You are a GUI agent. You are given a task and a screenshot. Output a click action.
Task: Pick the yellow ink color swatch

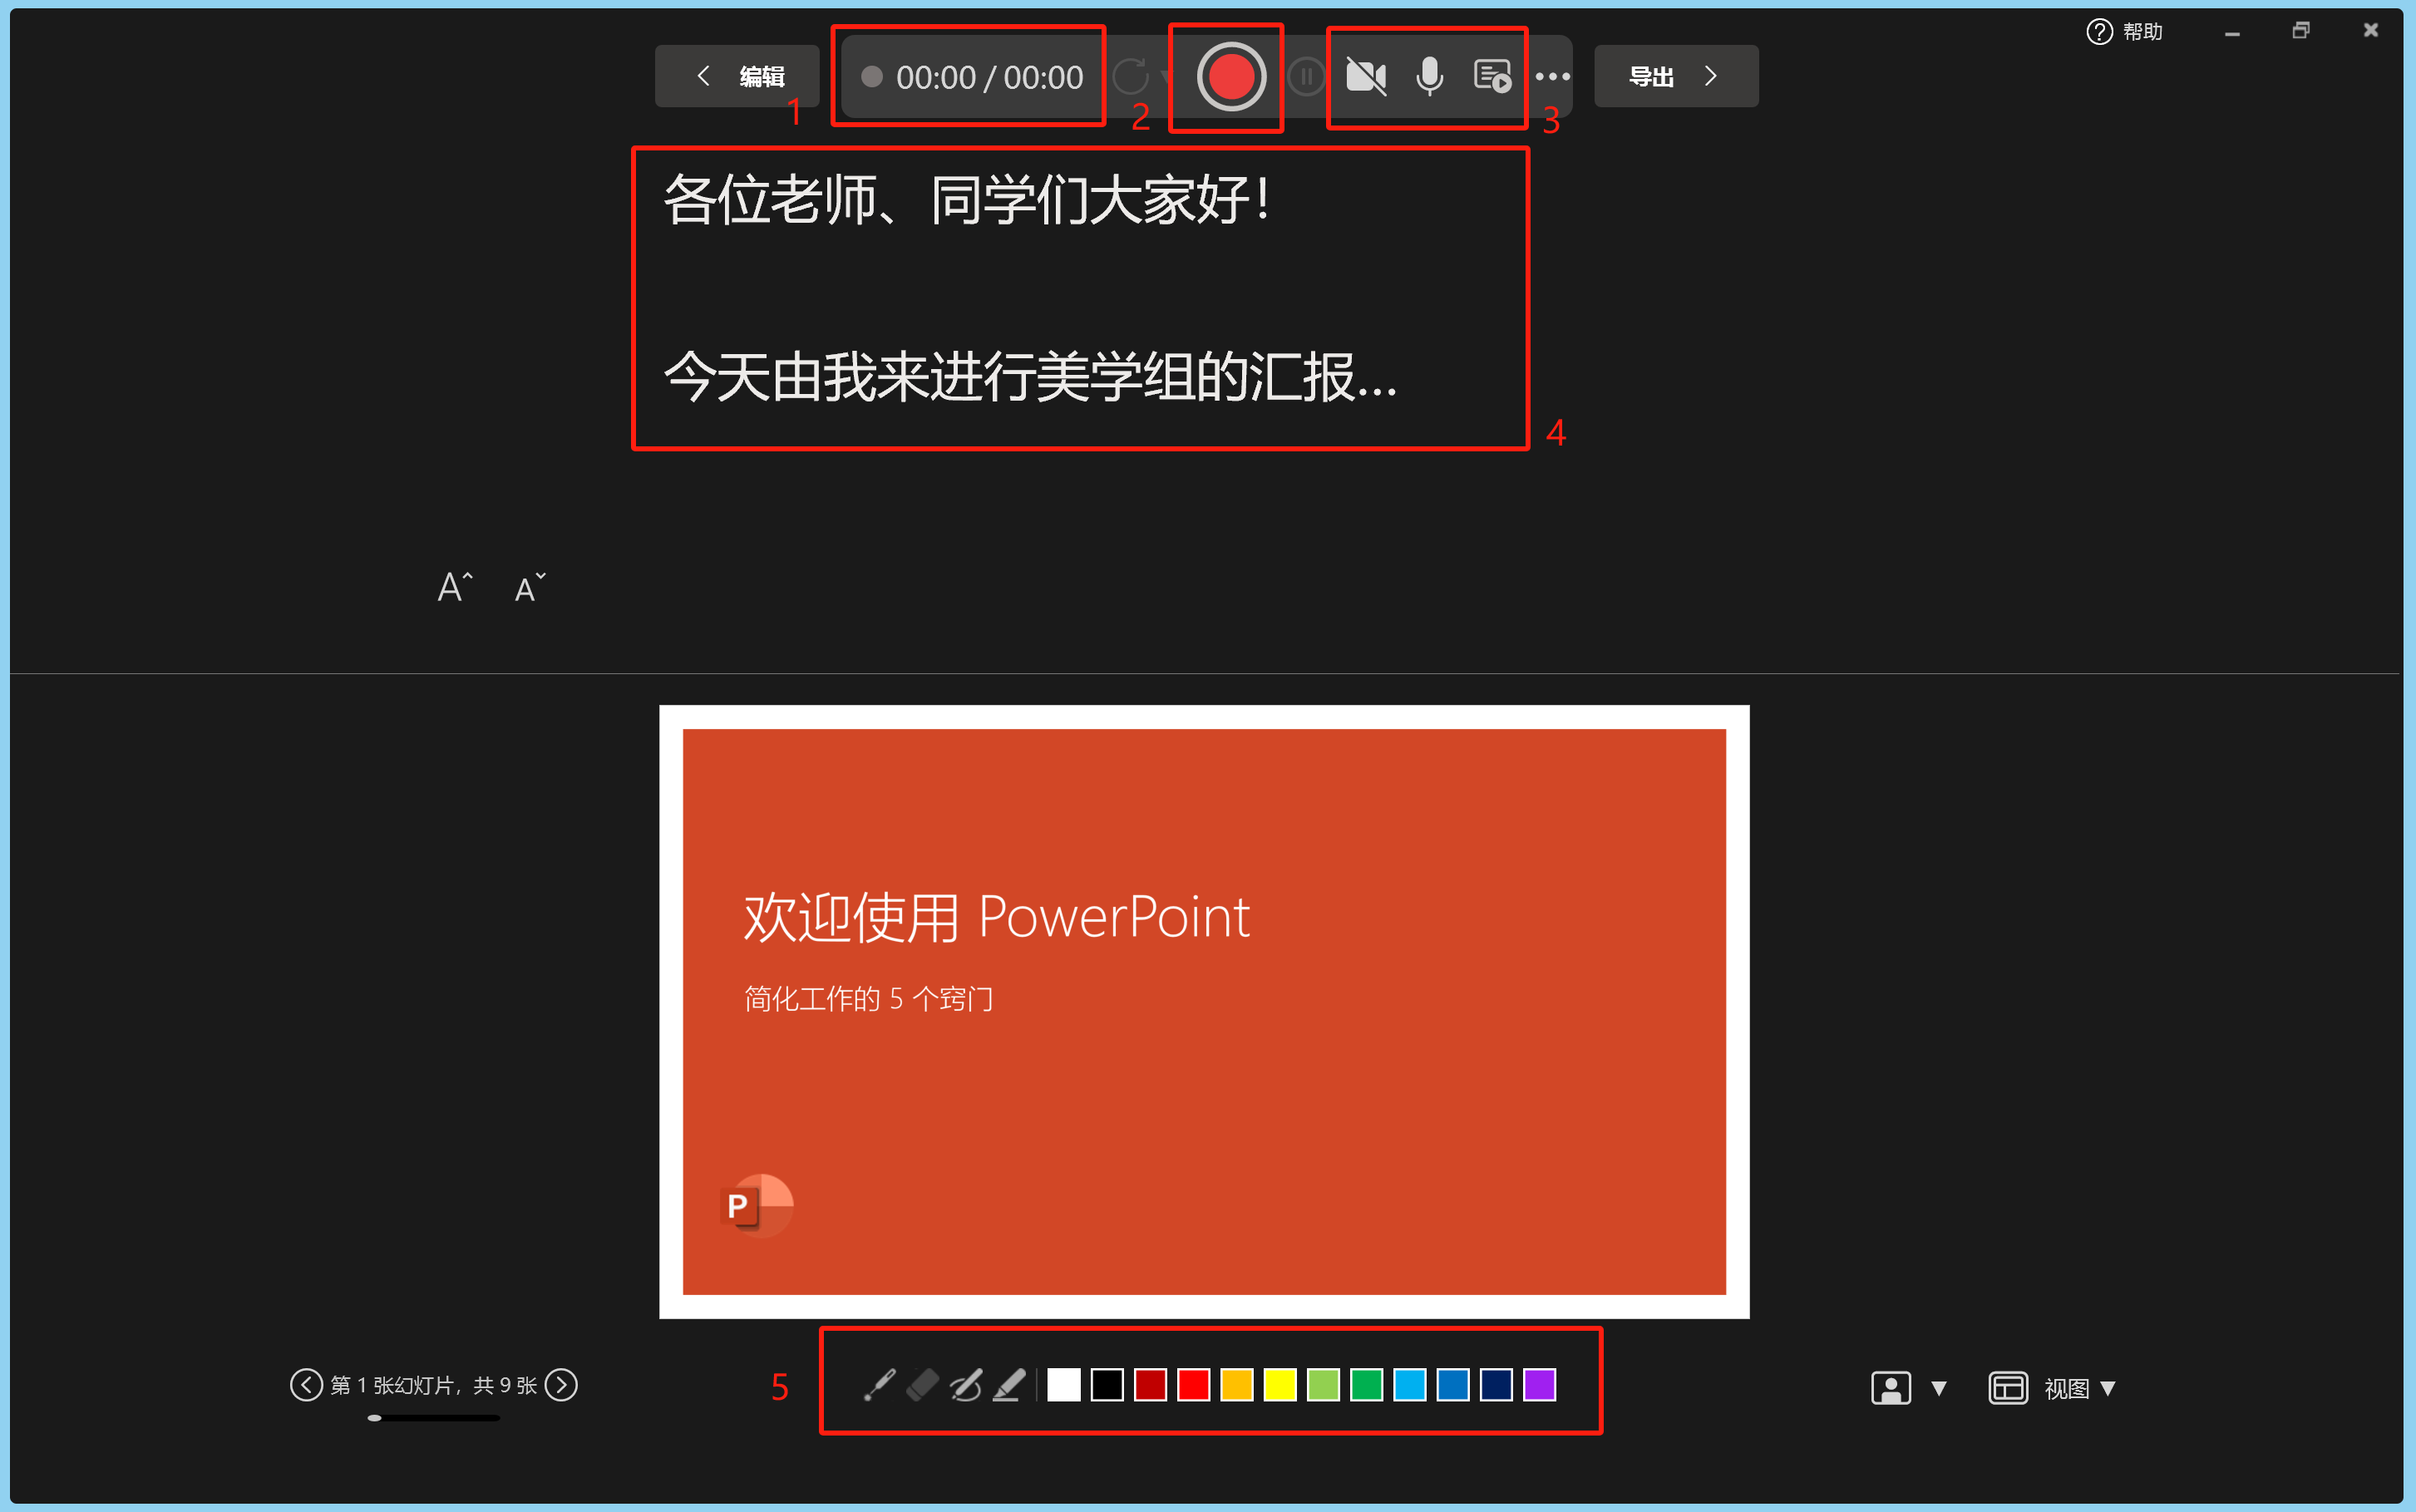click(1280, 1385)
